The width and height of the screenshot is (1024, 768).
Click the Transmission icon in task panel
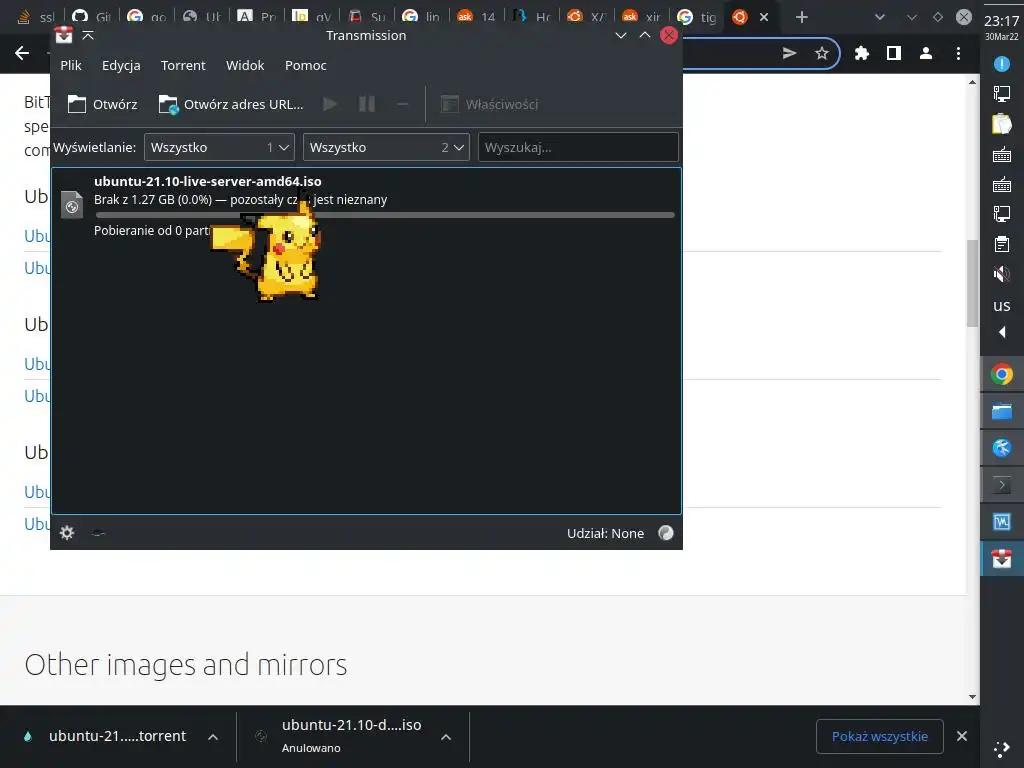click(x=1002, y=559)
